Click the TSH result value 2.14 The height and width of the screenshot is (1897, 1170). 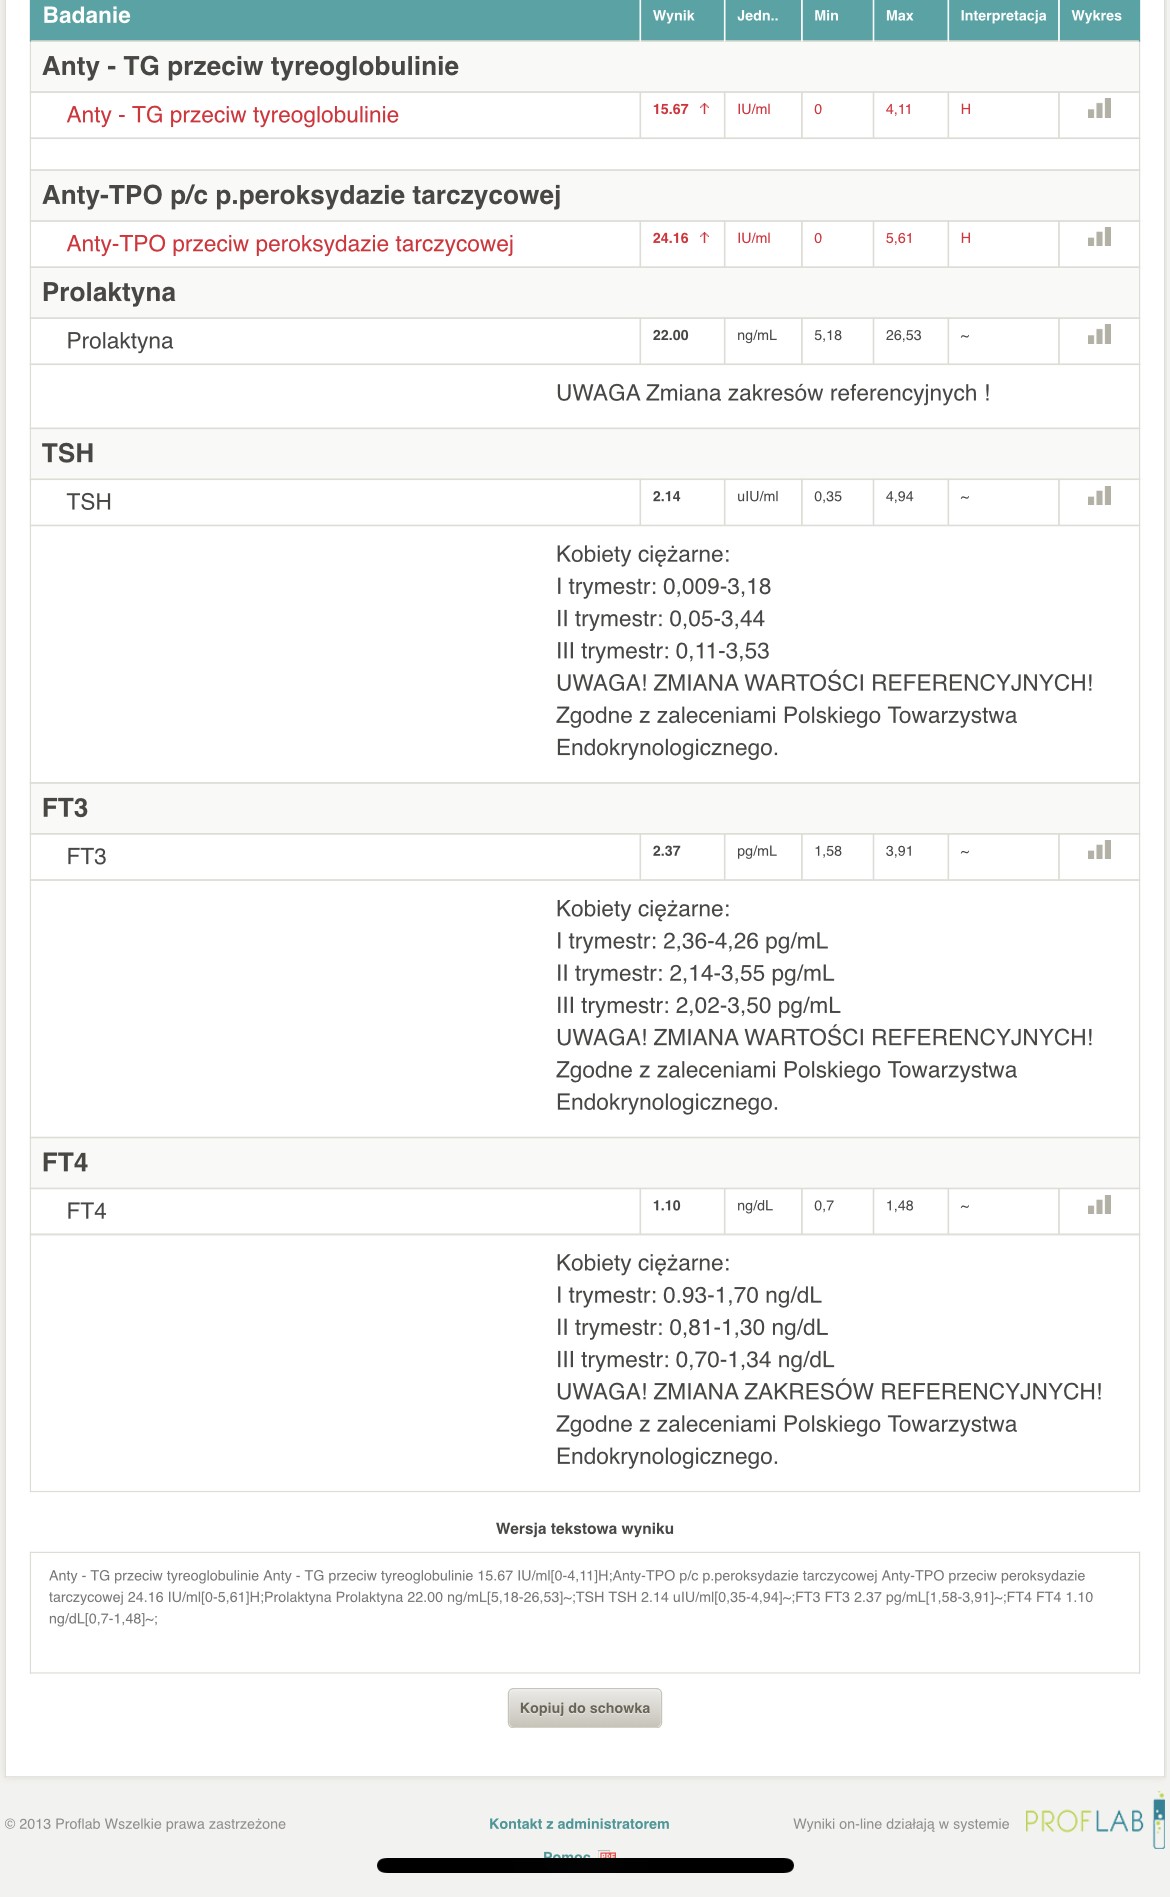pos(666,496)
